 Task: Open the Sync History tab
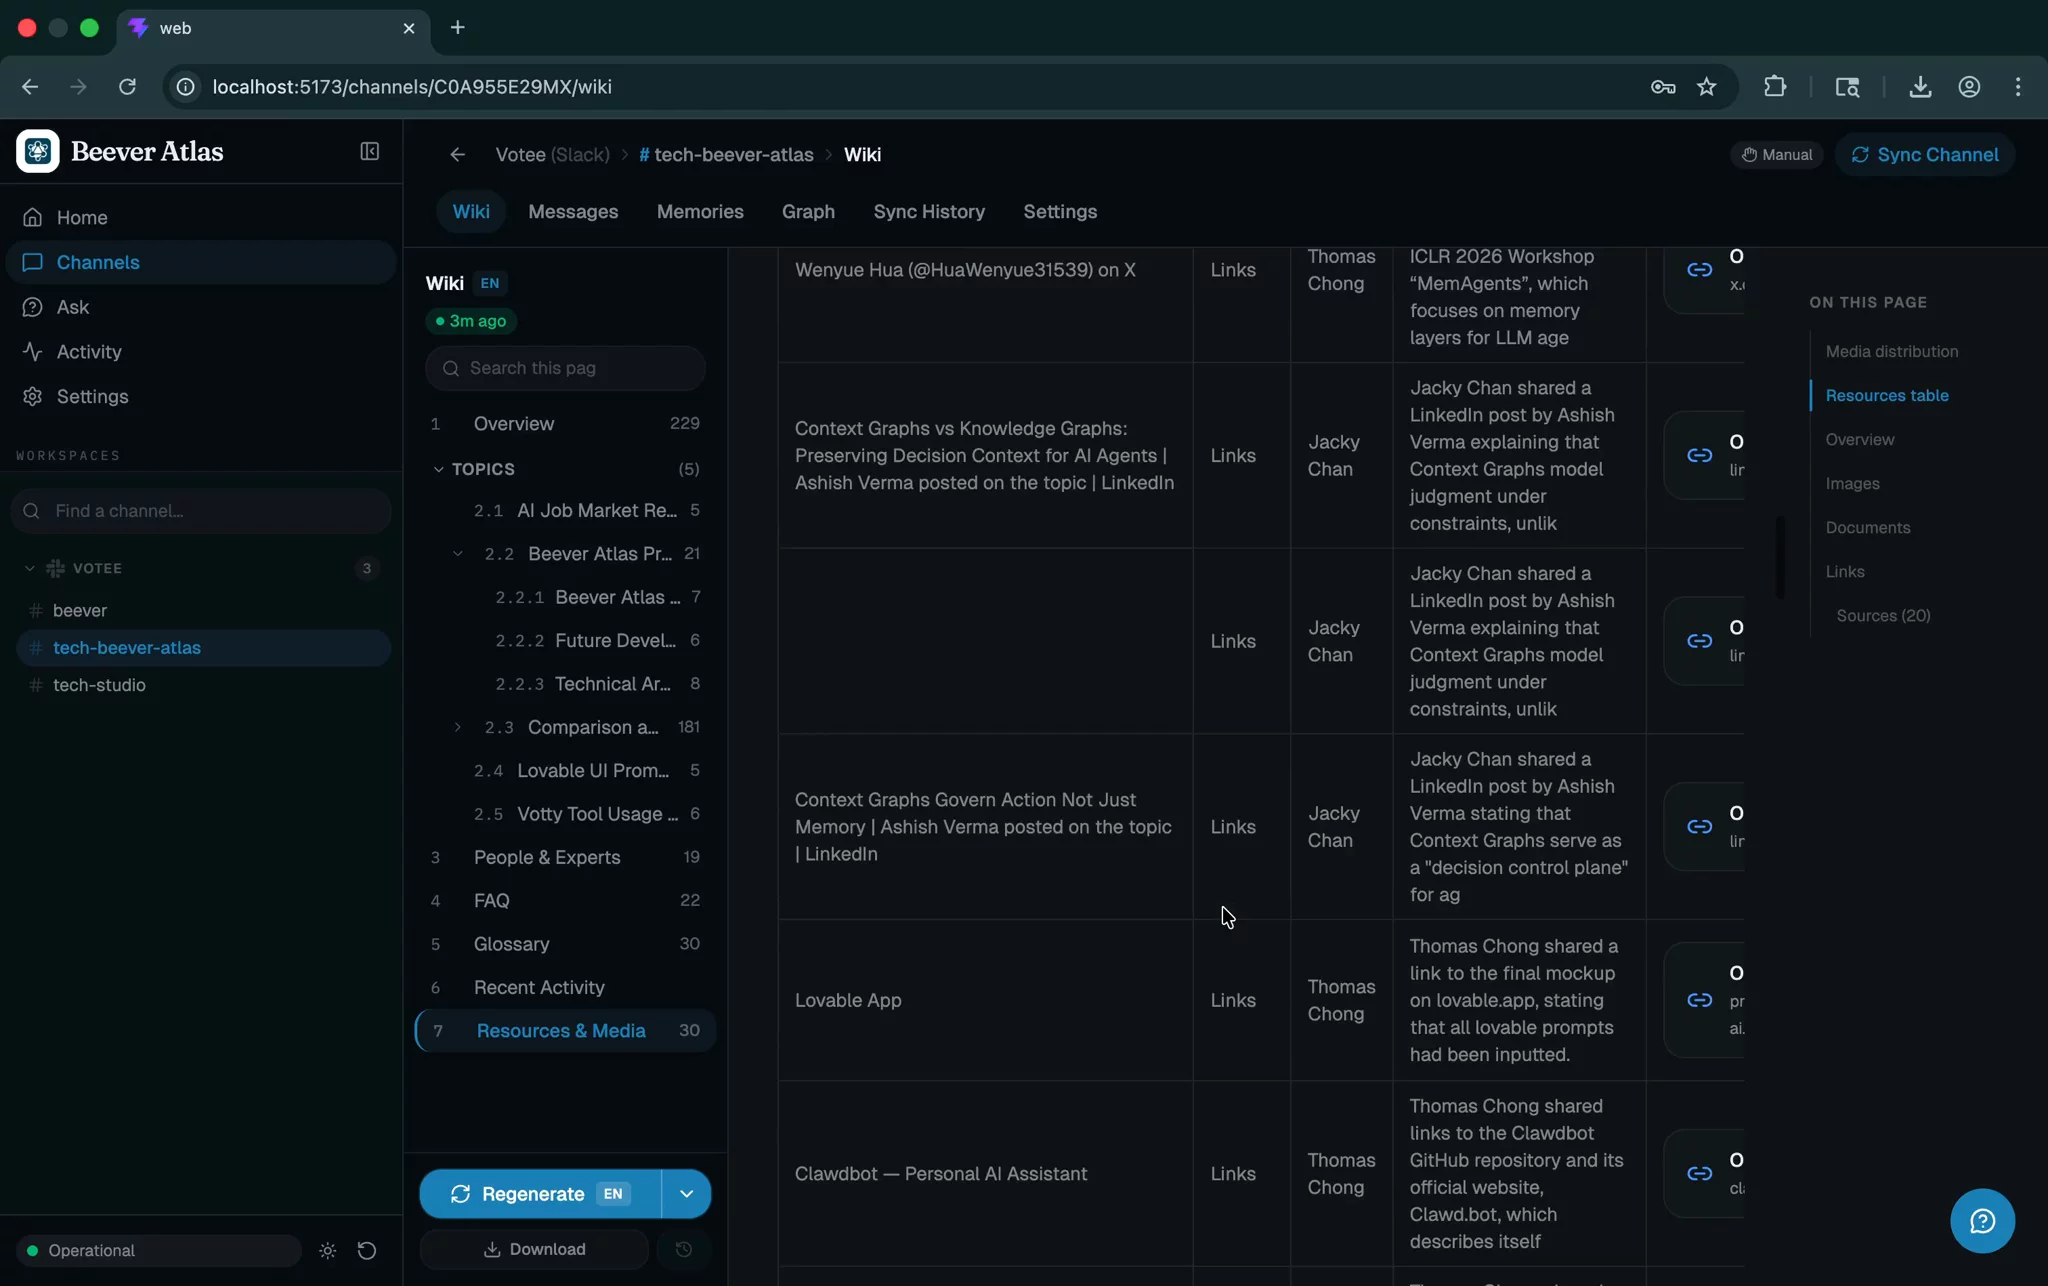click(x=929, y=212)
